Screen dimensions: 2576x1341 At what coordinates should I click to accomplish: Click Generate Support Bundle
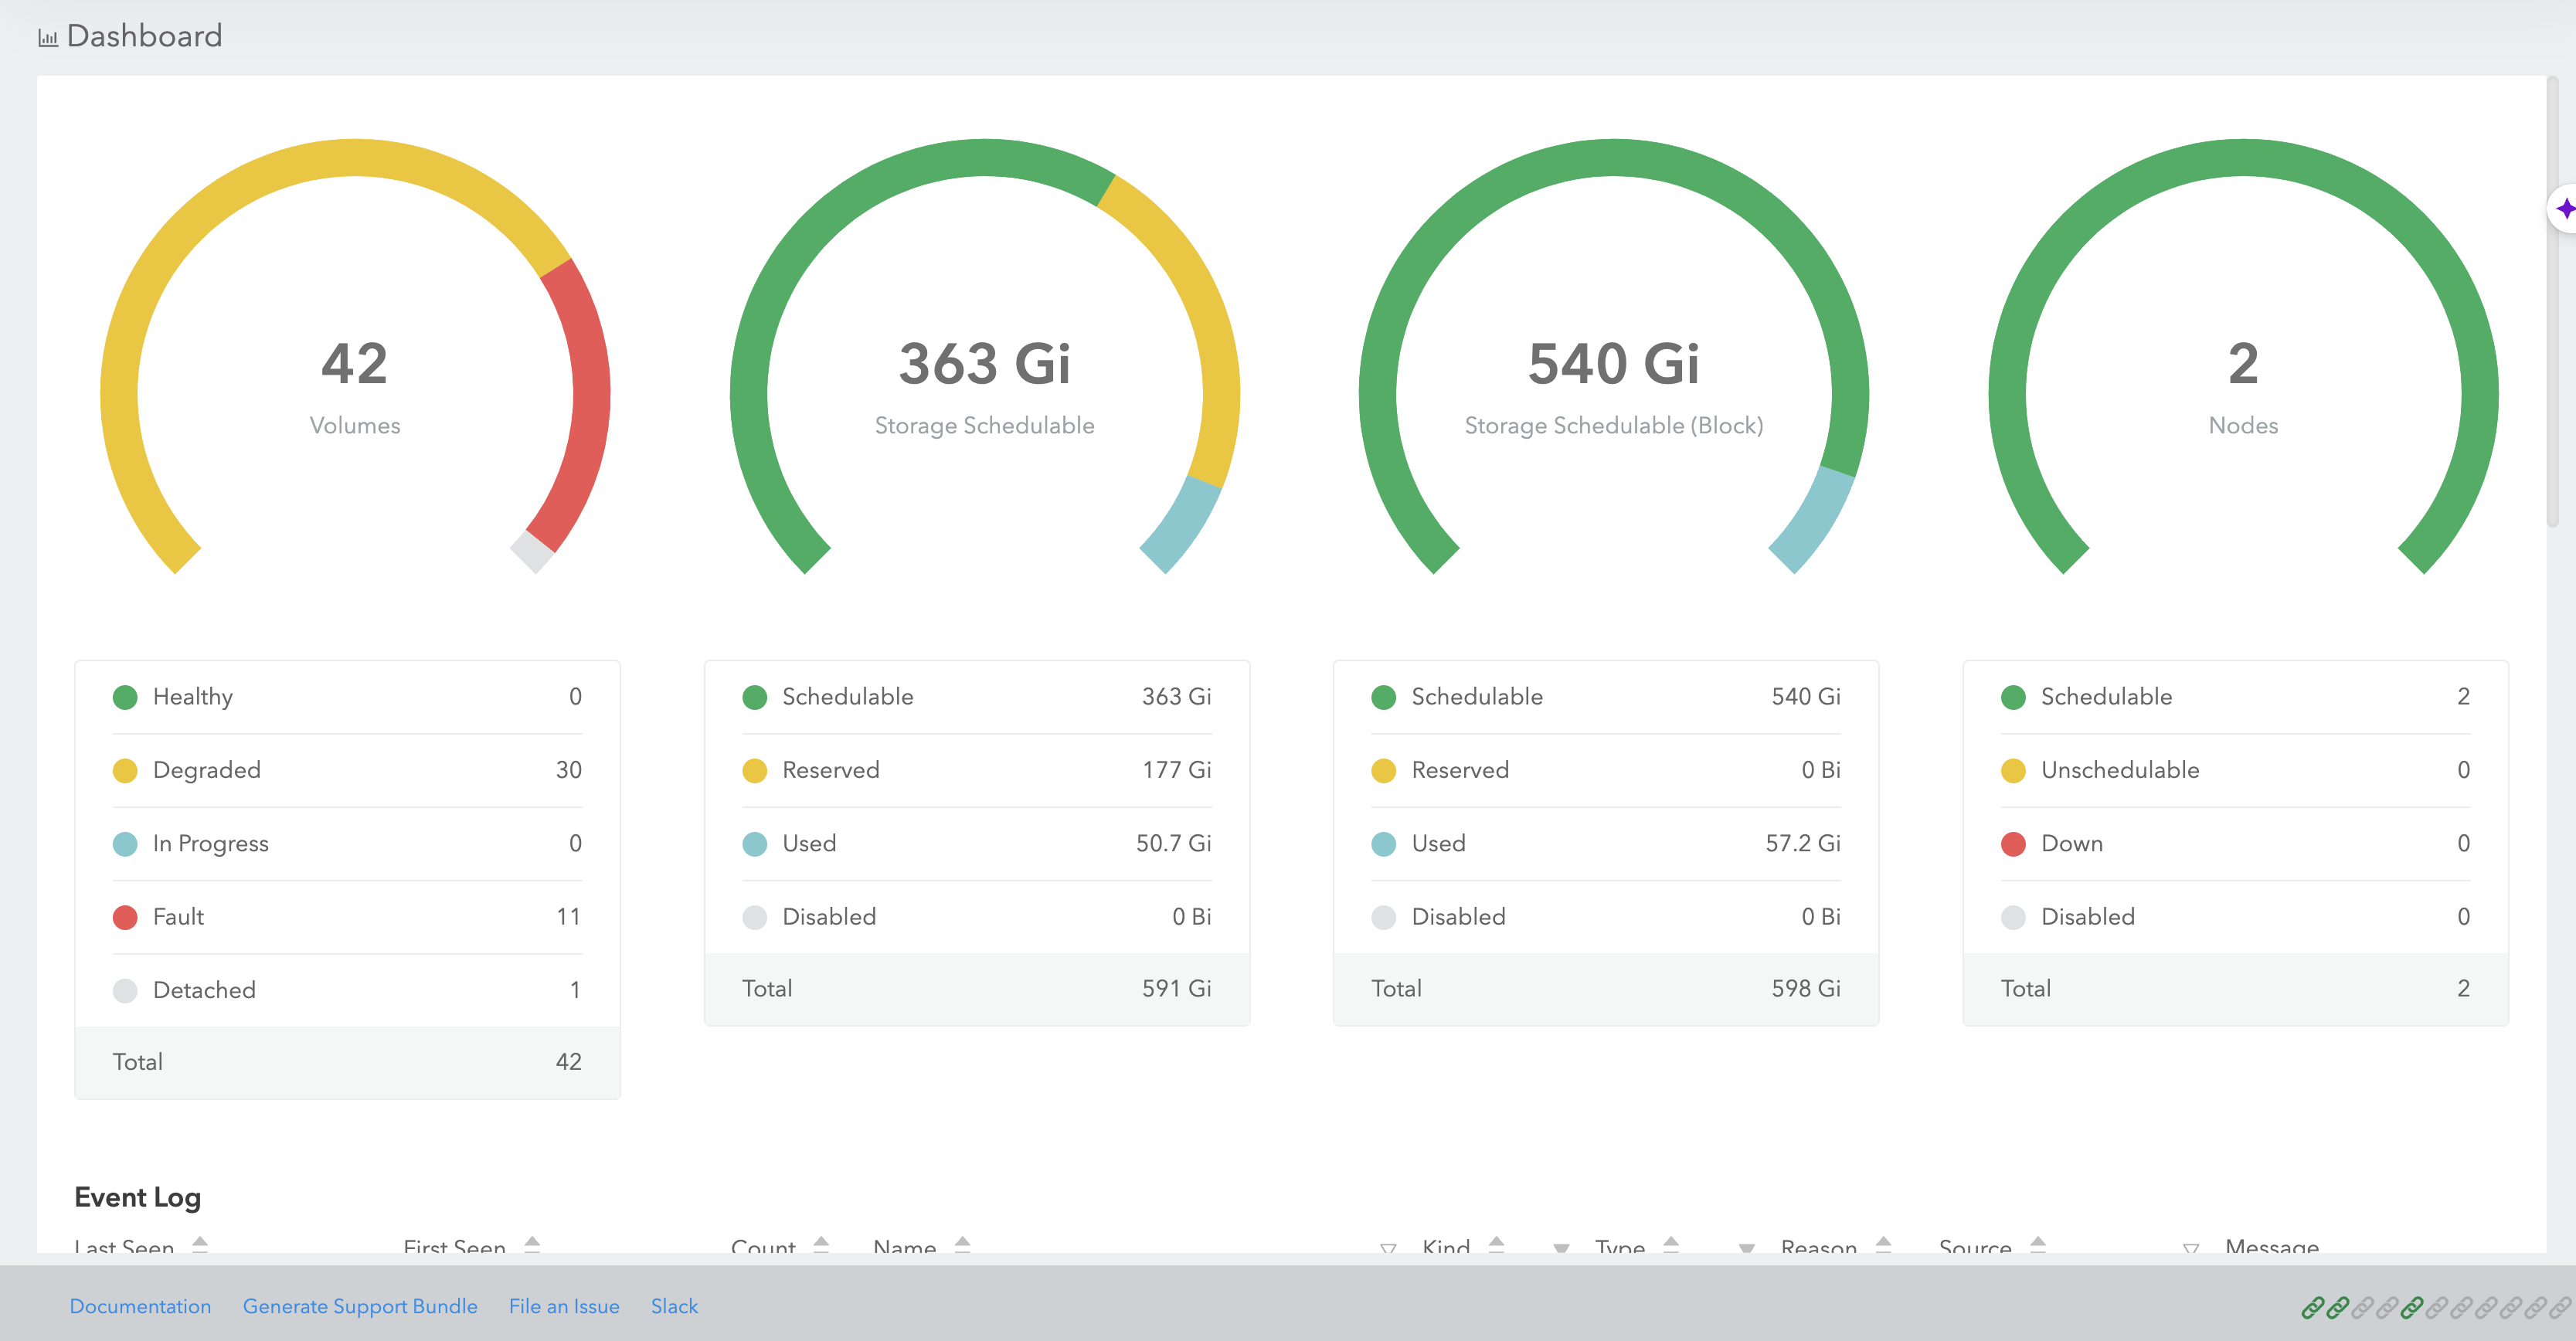pos(360,1306)
